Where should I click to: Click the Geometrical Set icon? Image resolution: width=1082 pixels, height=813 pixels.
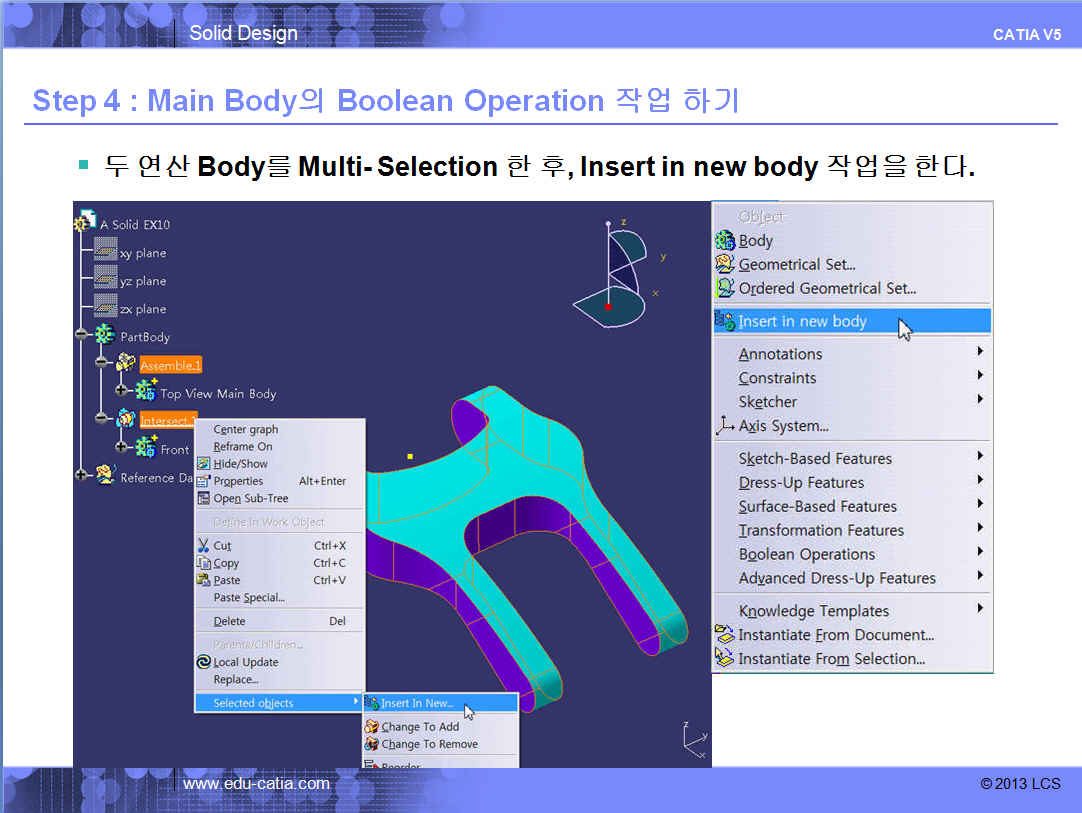[725, 265]
